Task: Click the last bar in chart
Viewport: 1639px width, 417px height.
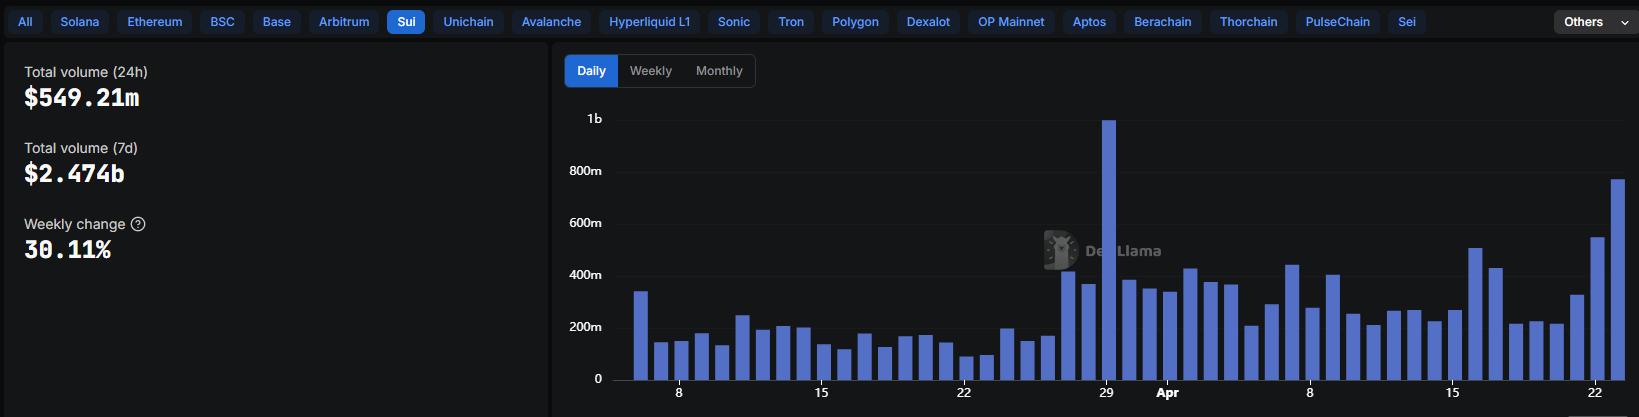Action: [x=1617, y=280]
